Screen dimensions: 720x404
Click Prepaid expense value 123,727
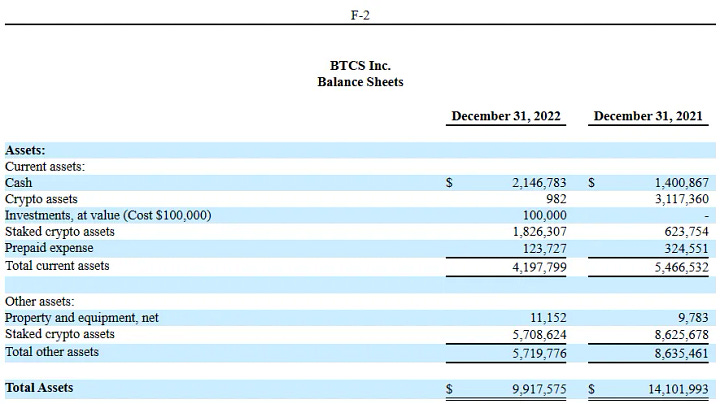coord(545,248)
